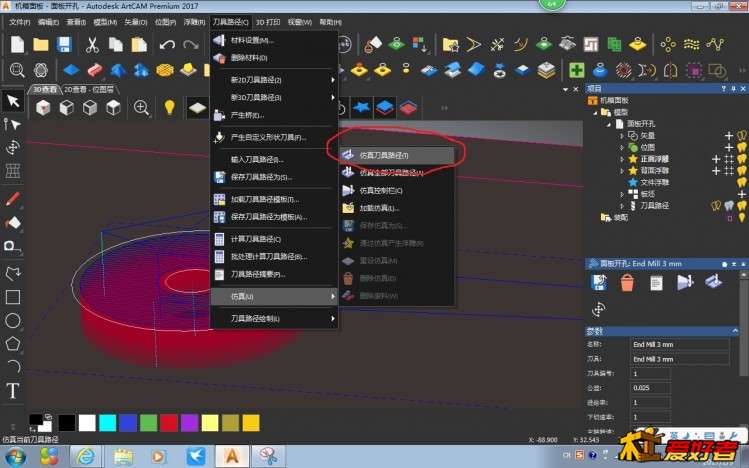
Task: Select the Arc tool in left toolbox
Action: click(13, 366)
